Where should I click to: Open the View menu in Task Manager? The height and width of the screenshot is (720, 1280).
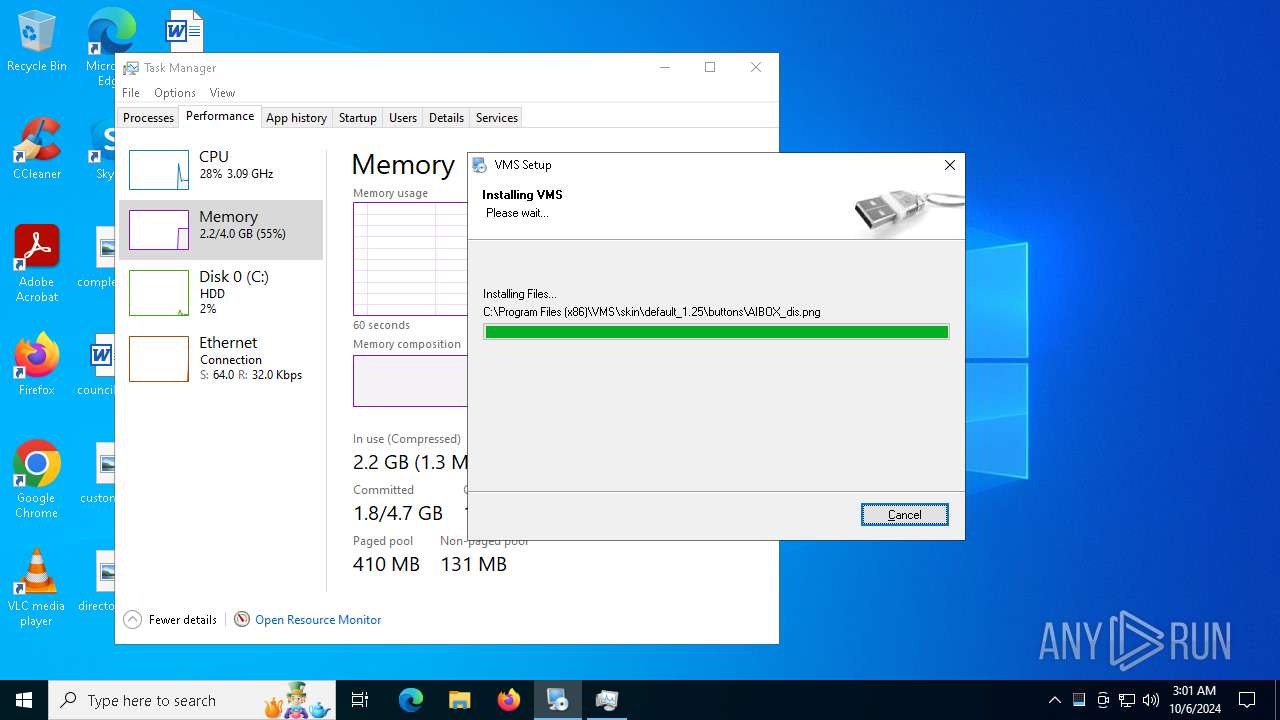[x=222, y=93]
